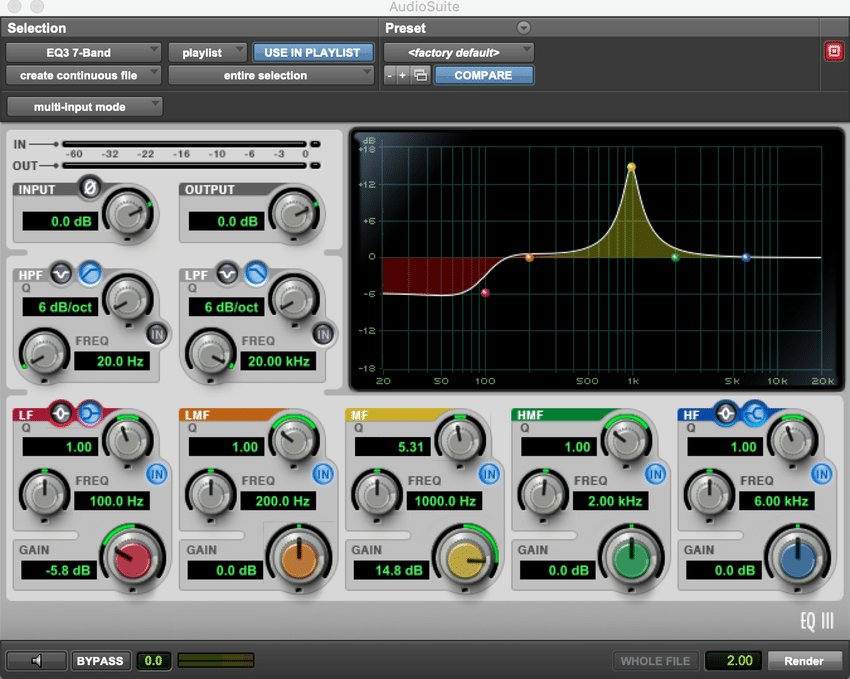Select the HPF high-pass filter type icon
The image size is (850, 679).
(90, 272)
